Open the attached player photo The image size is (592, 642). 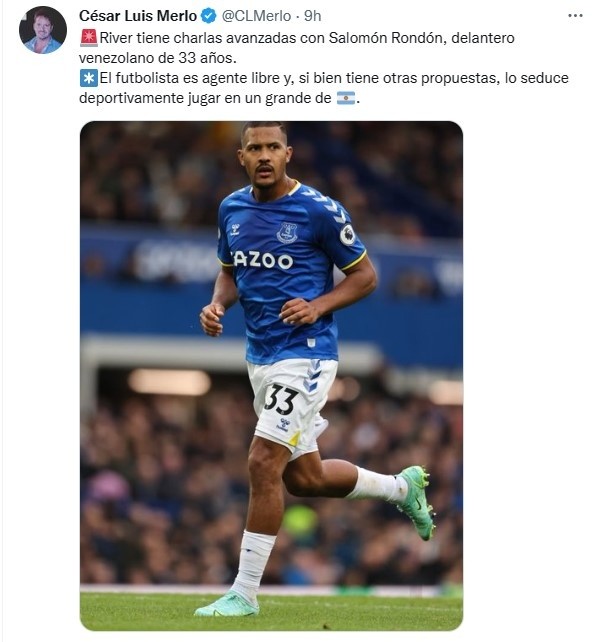tap(271, 375)
